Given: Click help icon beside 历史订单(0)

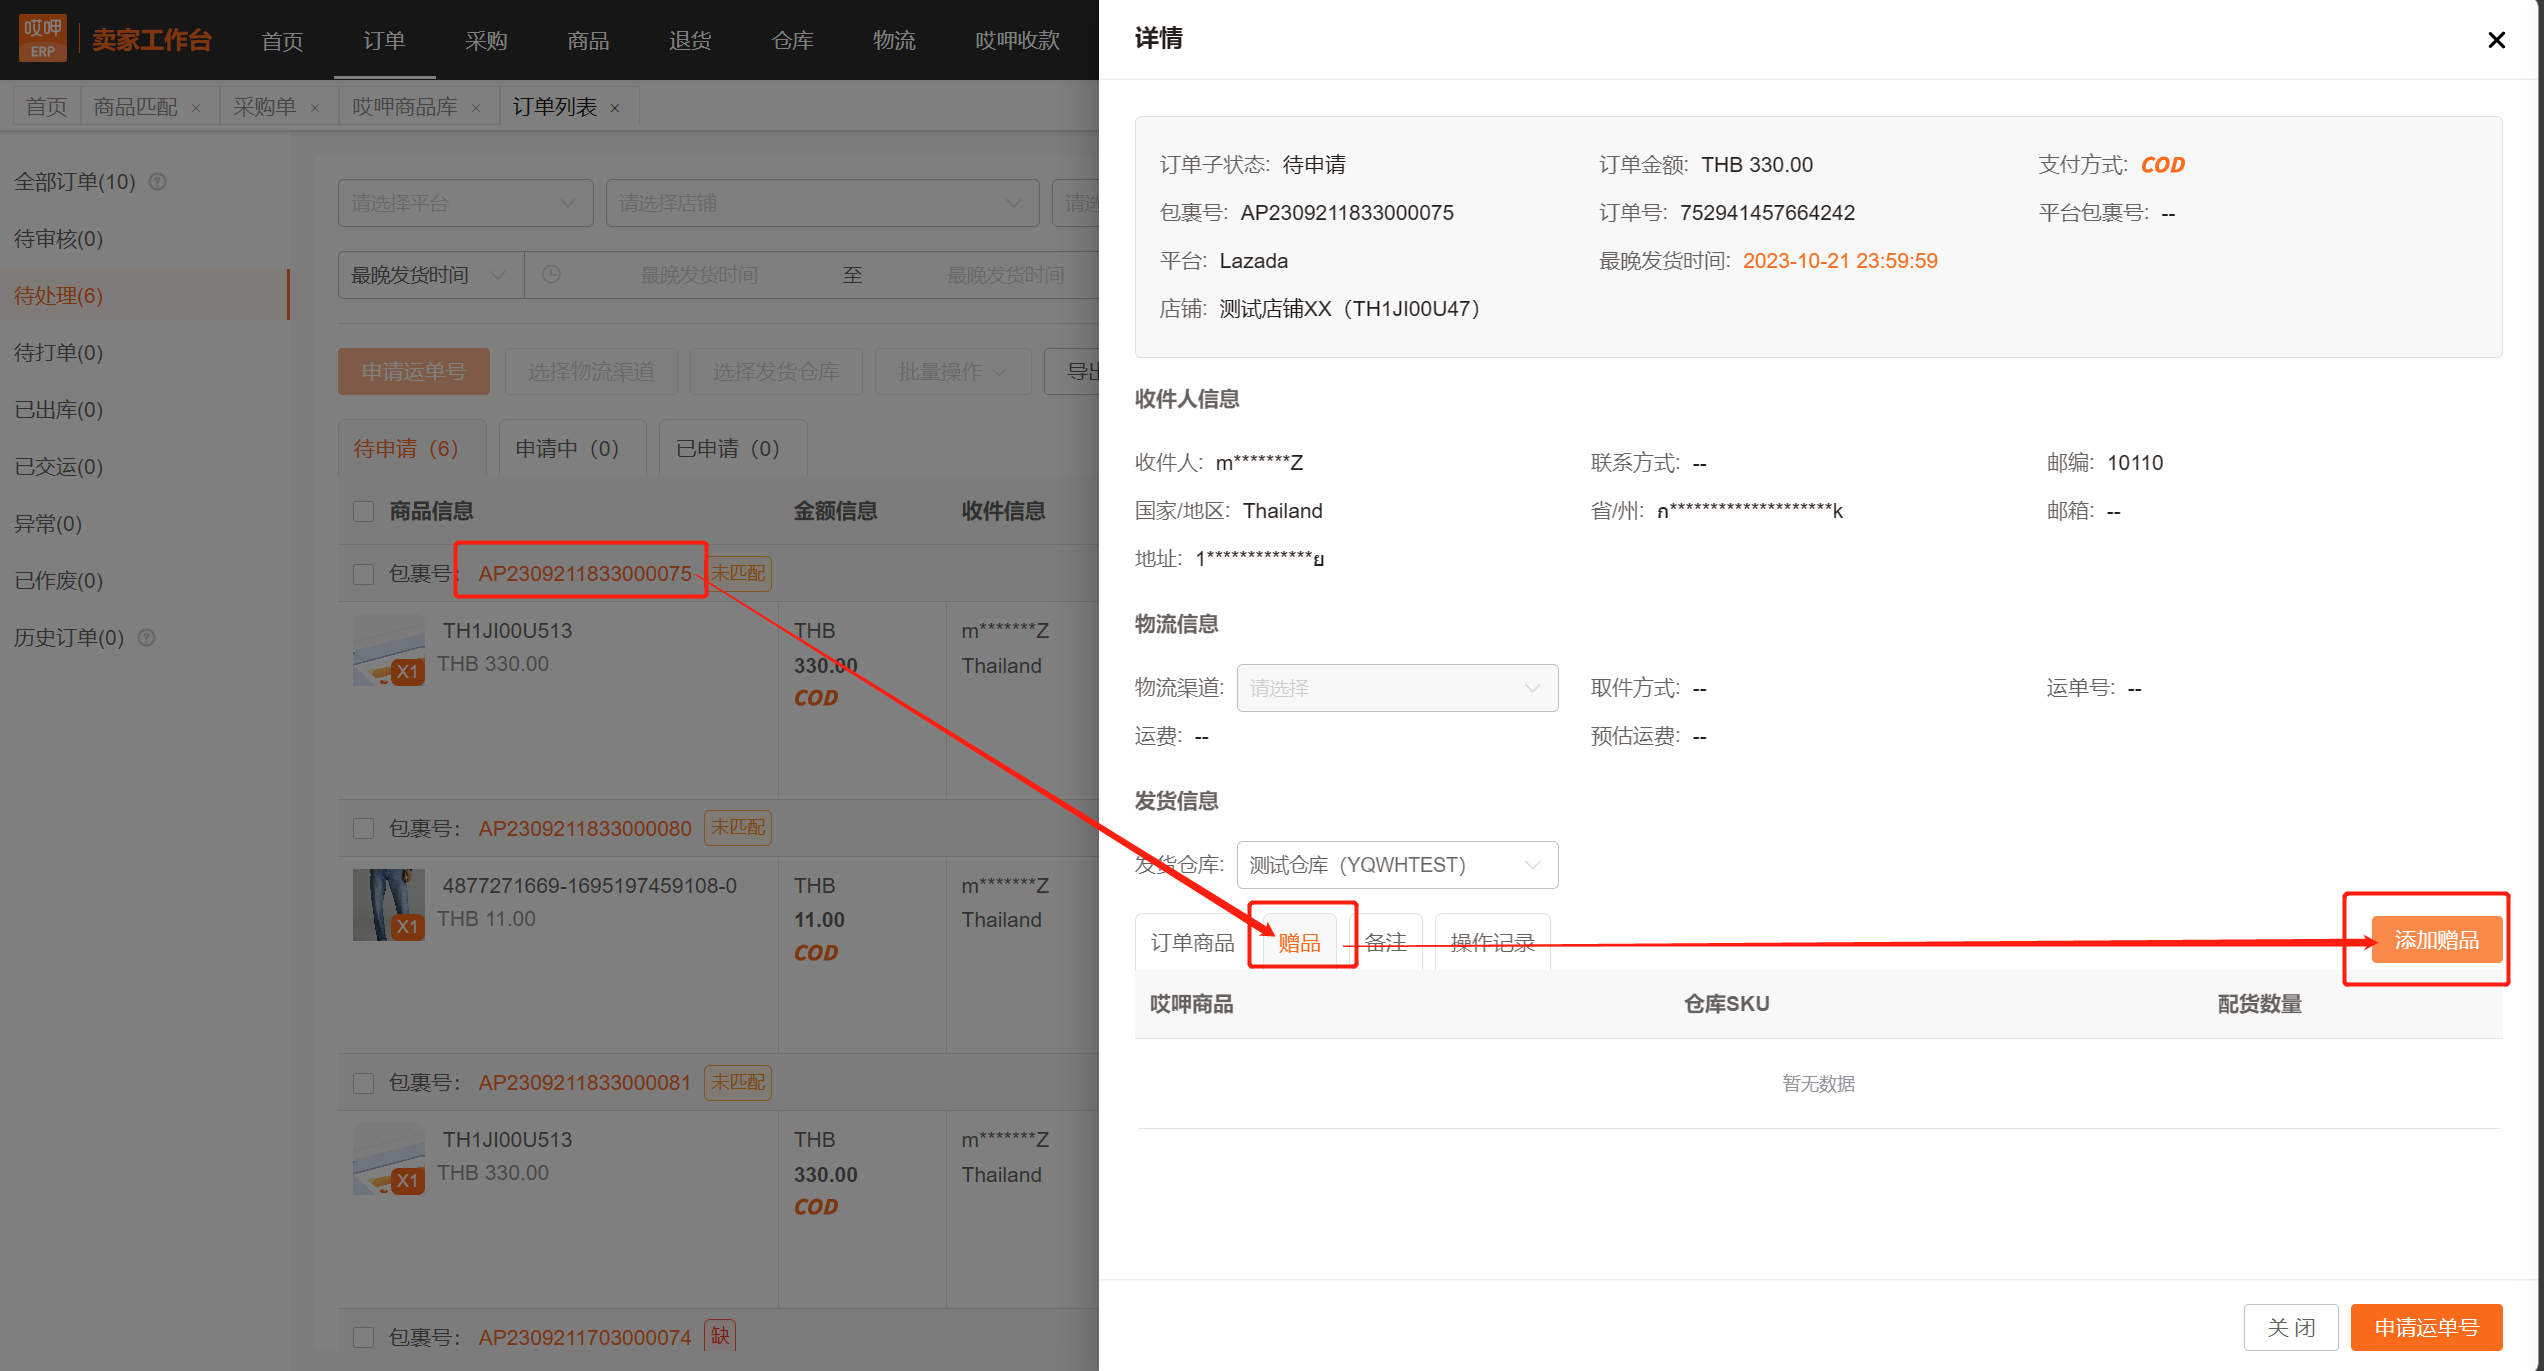Looking at the screenshot, I should (146, 638).
